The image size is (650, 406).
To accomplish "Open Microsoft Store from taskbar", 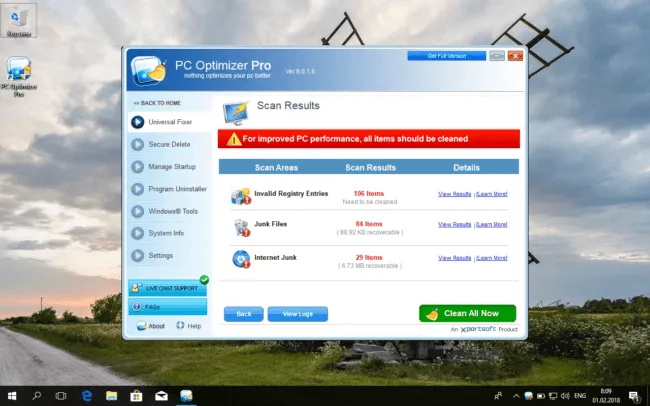I will (136, 396).
